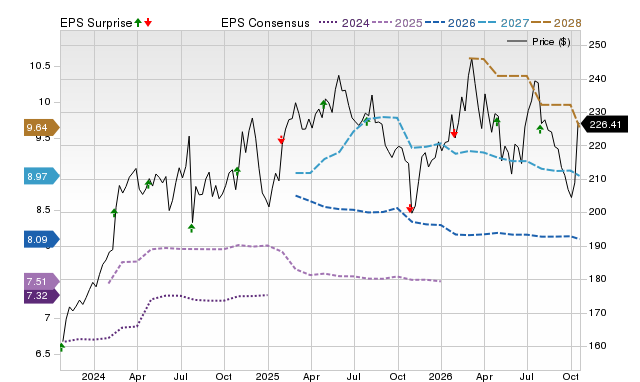This screenshot has width=640, height=382.
Task: Click the Jul label just before 2026's Oct label
Action: (527, 376)
